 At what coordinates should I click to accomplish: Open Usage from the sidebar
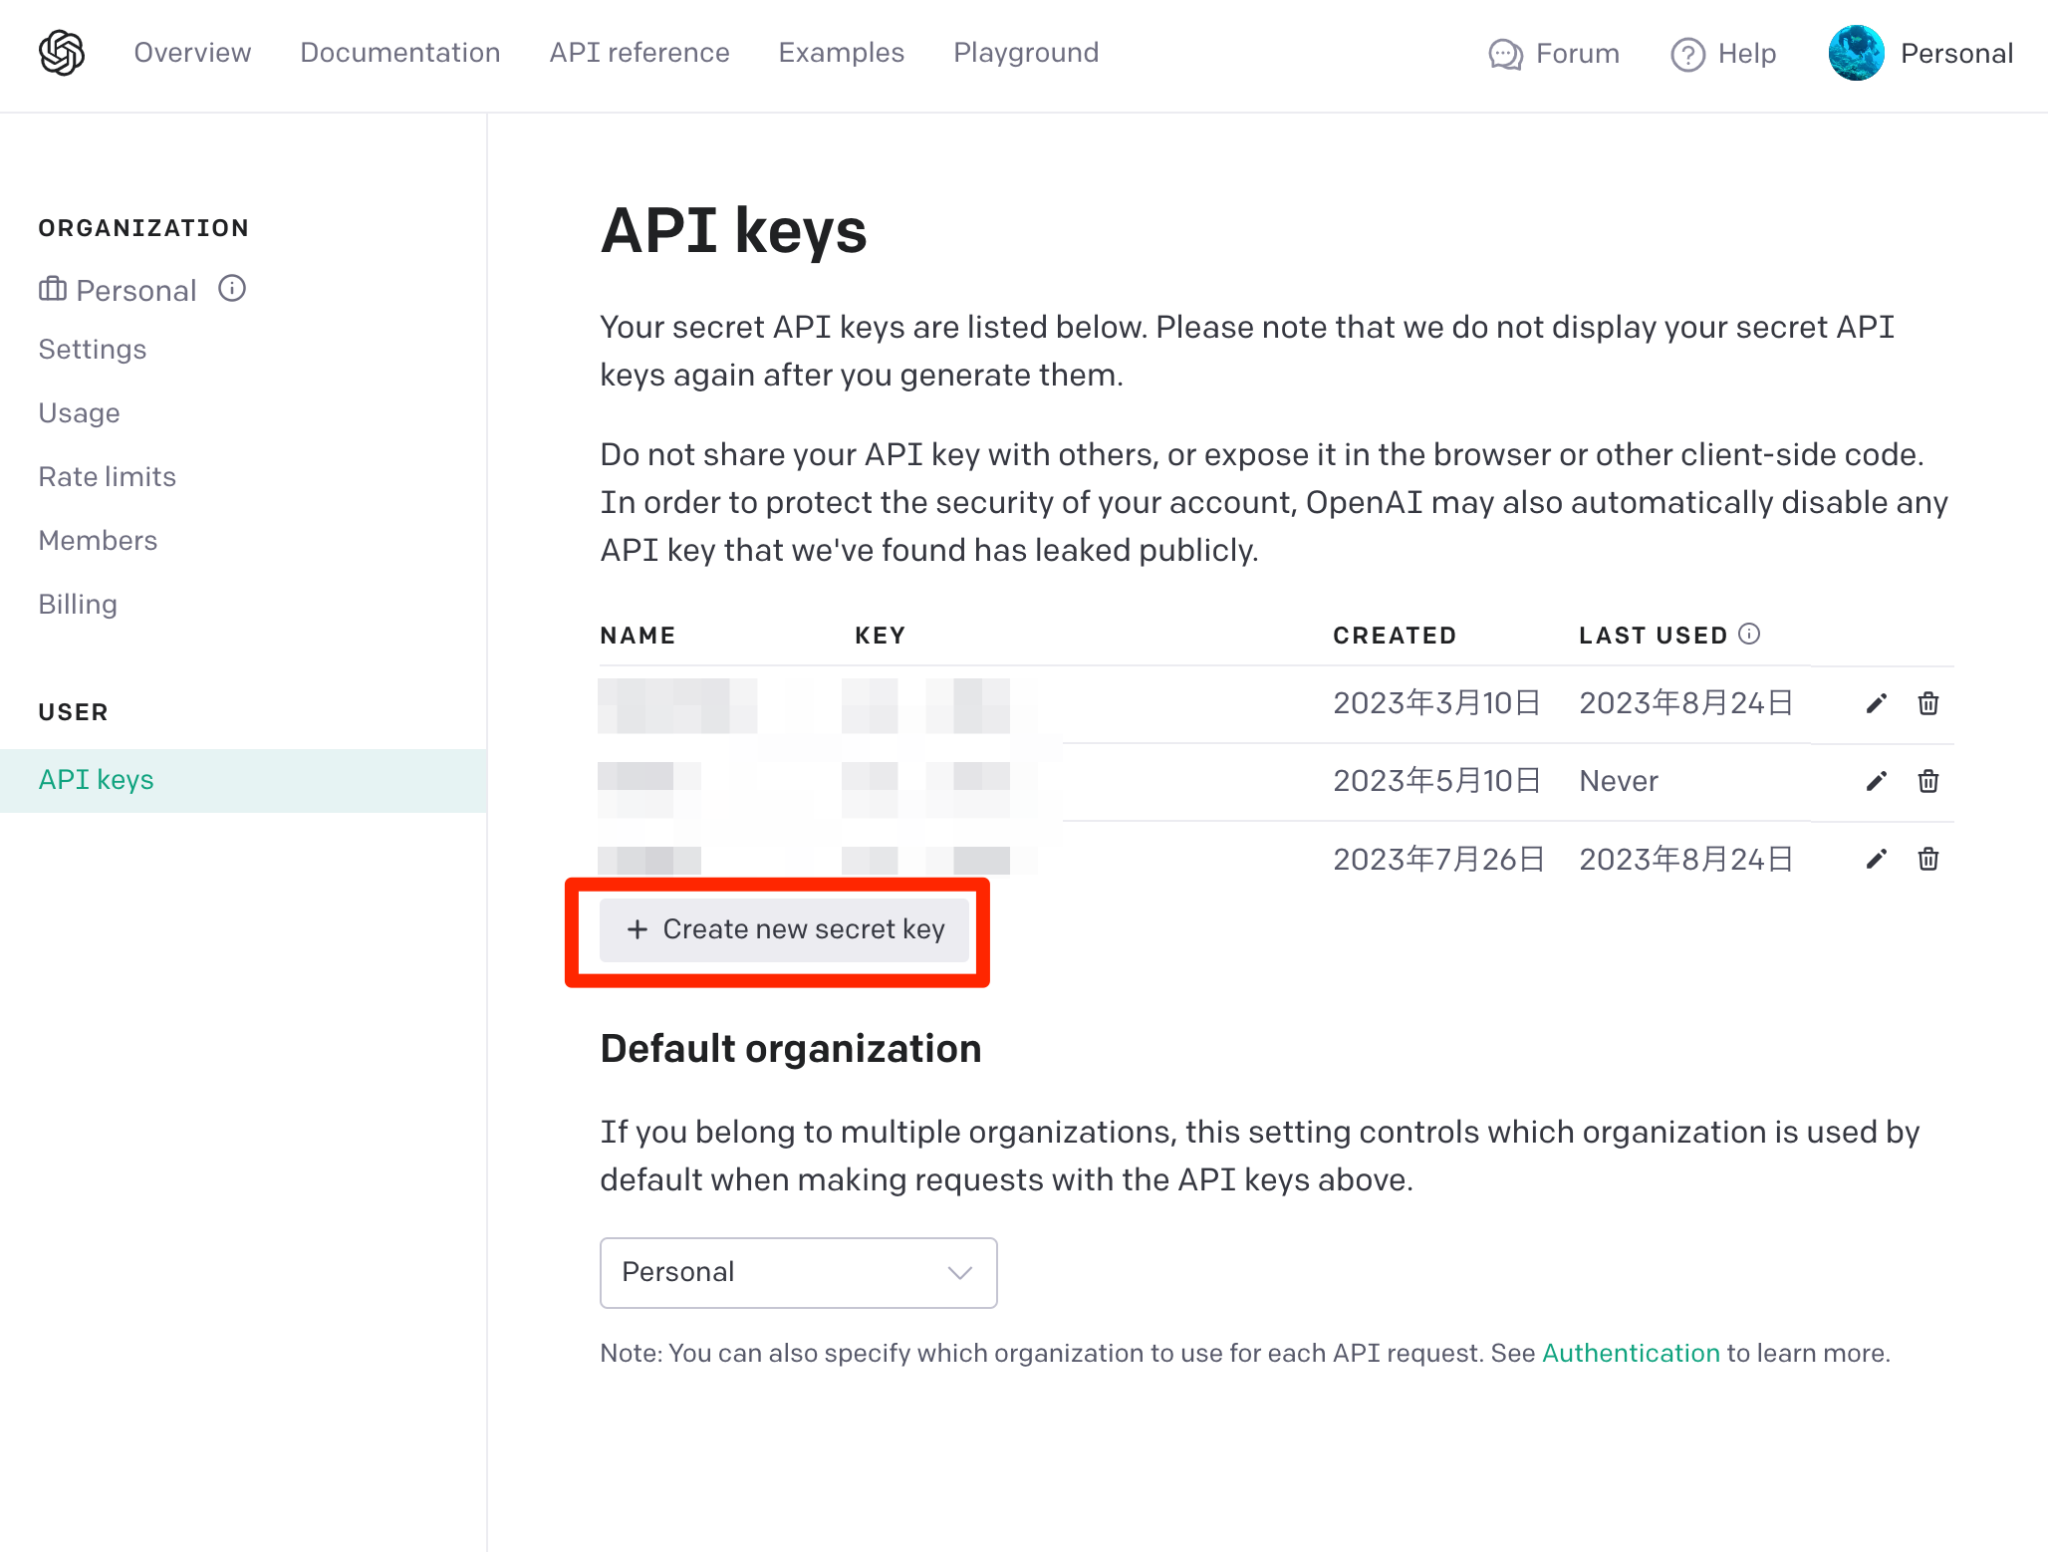[x=78, y=412]
